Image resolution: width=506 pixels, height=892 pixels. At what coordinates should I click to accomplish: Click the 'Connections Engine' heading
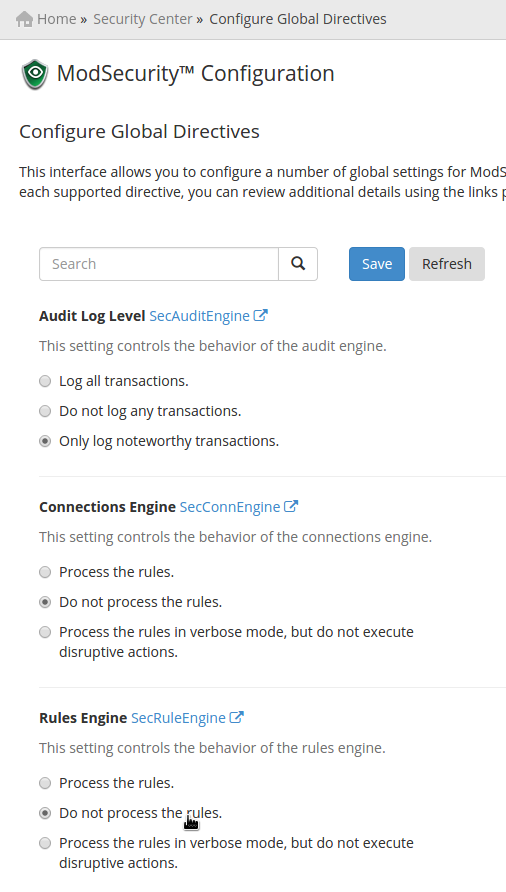pos(108,507)
